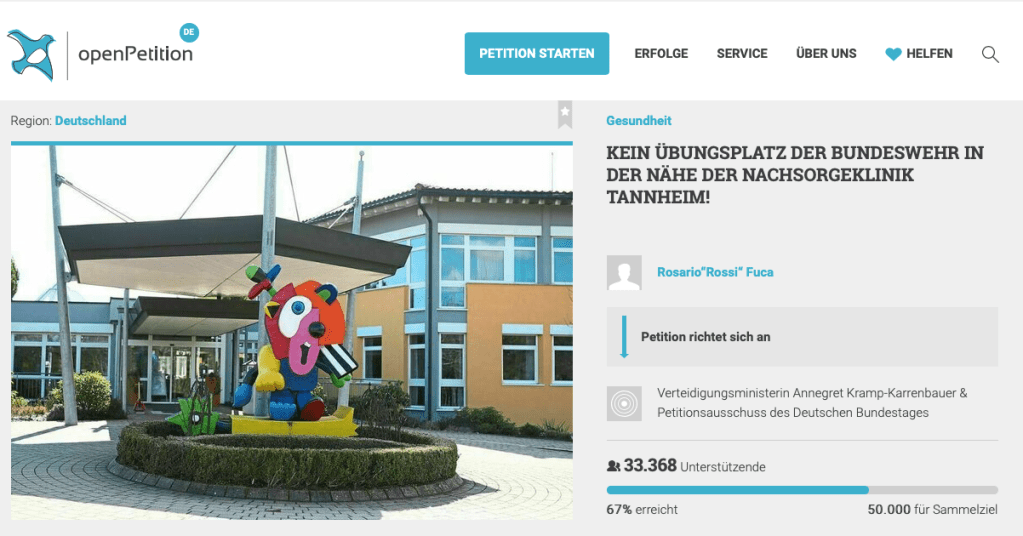The image size is (1023, 536).
Task: Click the blue downward arrow icon
Action: (x=624, y=336)
